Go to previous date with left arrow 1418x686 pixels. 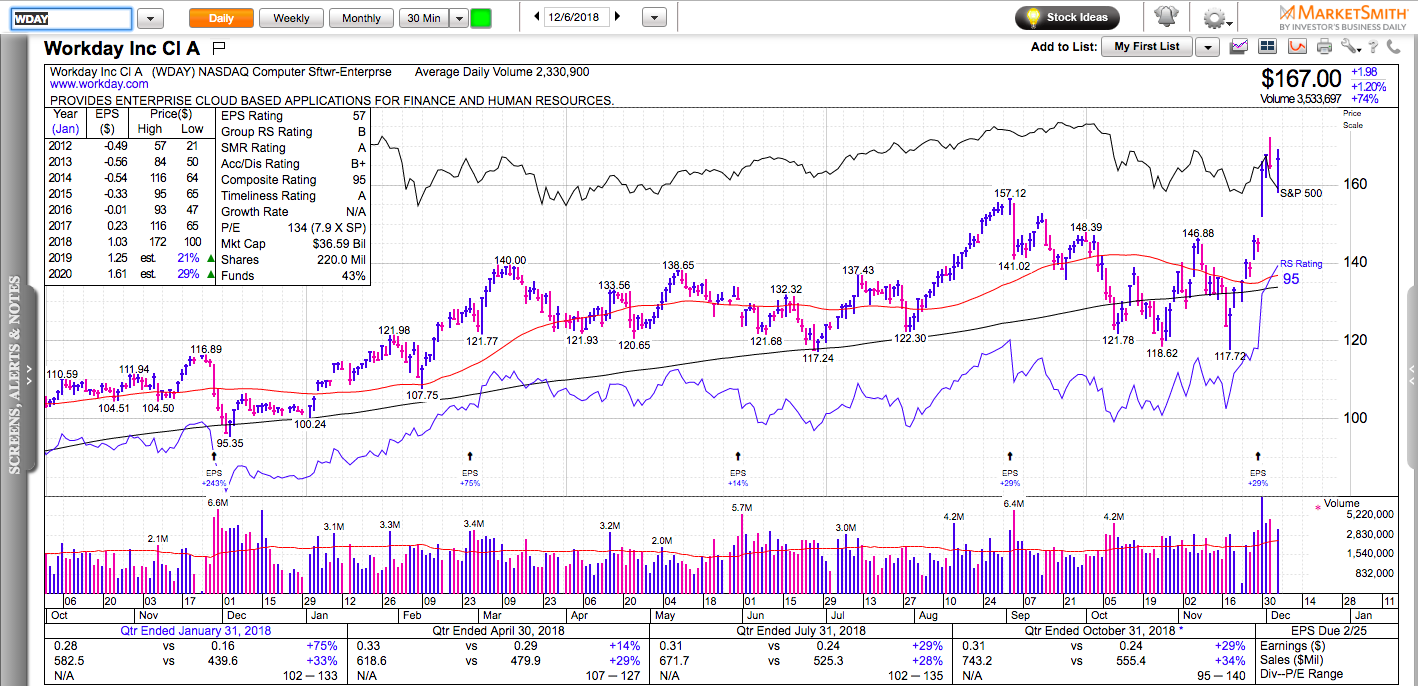click(537, 17)
